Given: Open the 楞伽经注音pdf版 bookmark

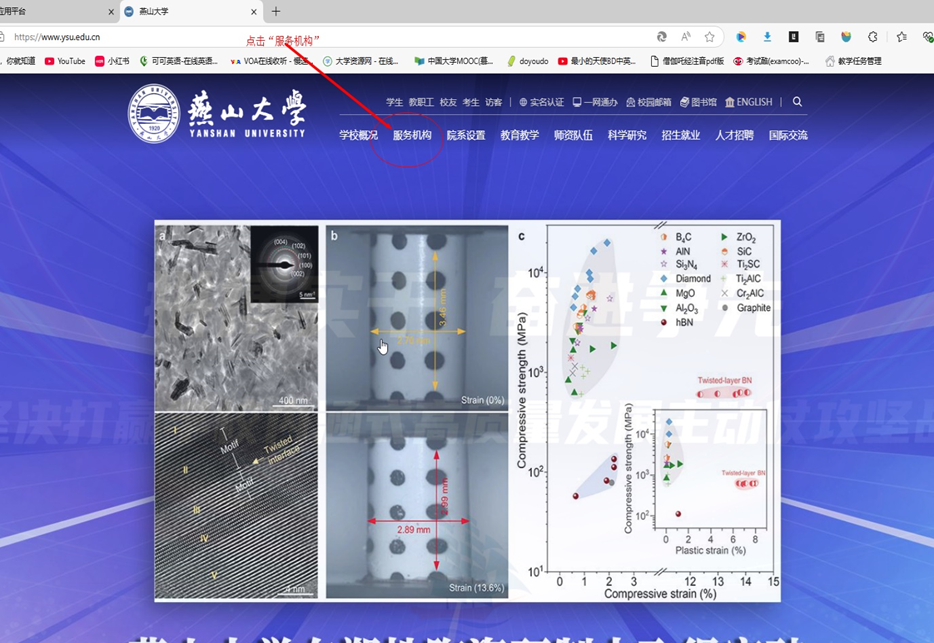Looking at the screenshot, I should pyautogui.click(x=687, y=61).
